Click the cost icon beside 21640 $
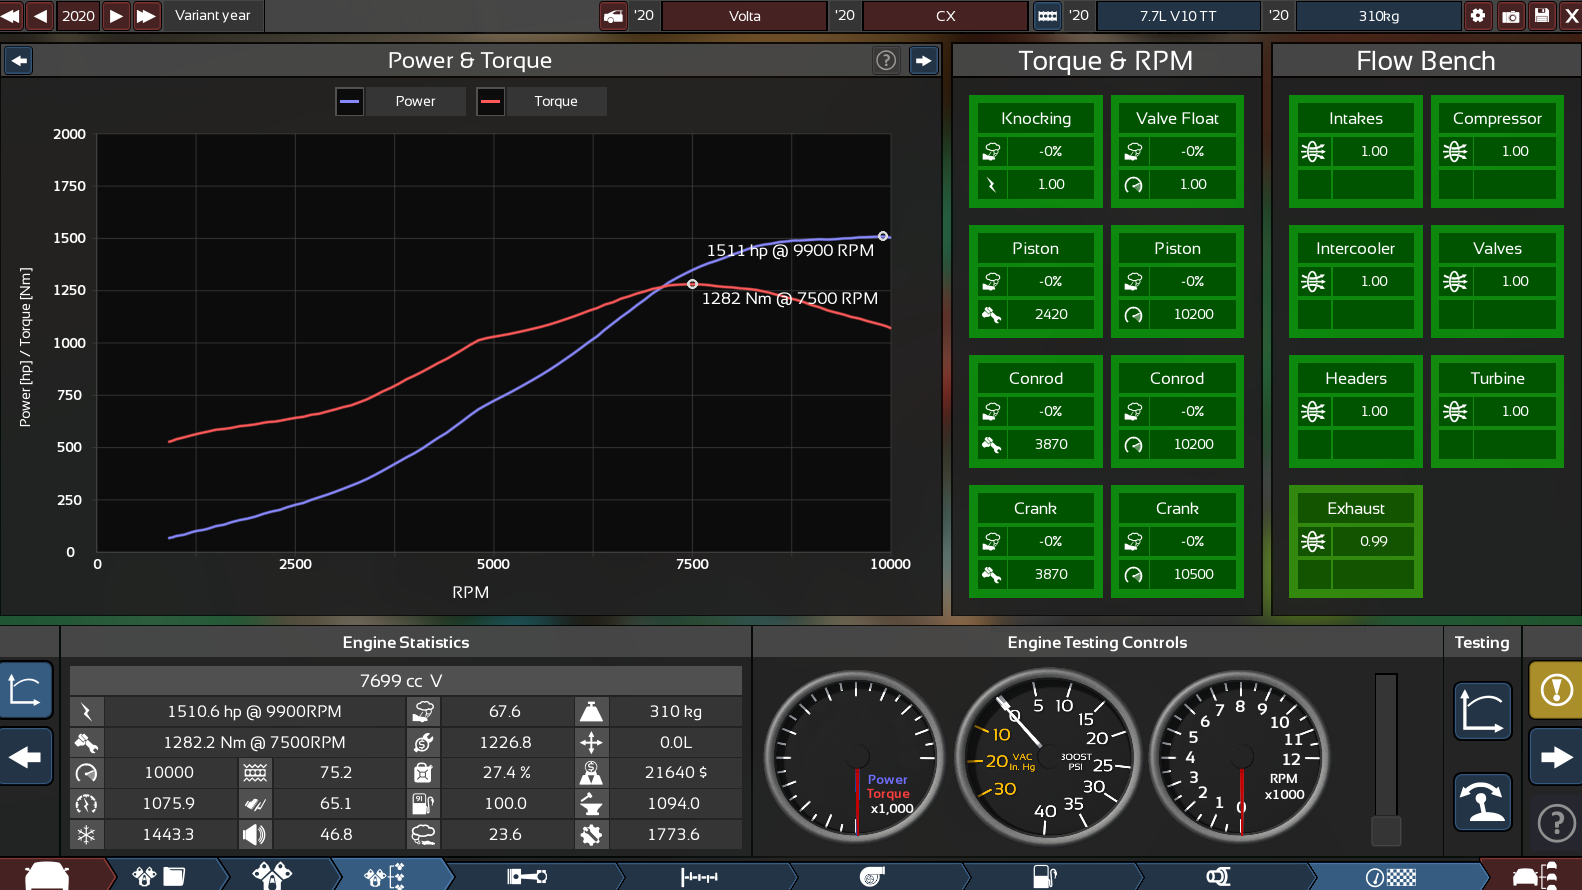 [591, 773]
